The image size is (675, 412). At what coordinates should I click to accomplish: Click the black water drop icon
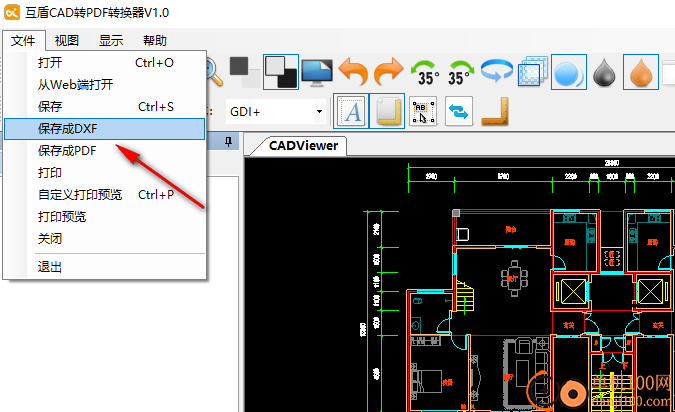tap(604, 72)
